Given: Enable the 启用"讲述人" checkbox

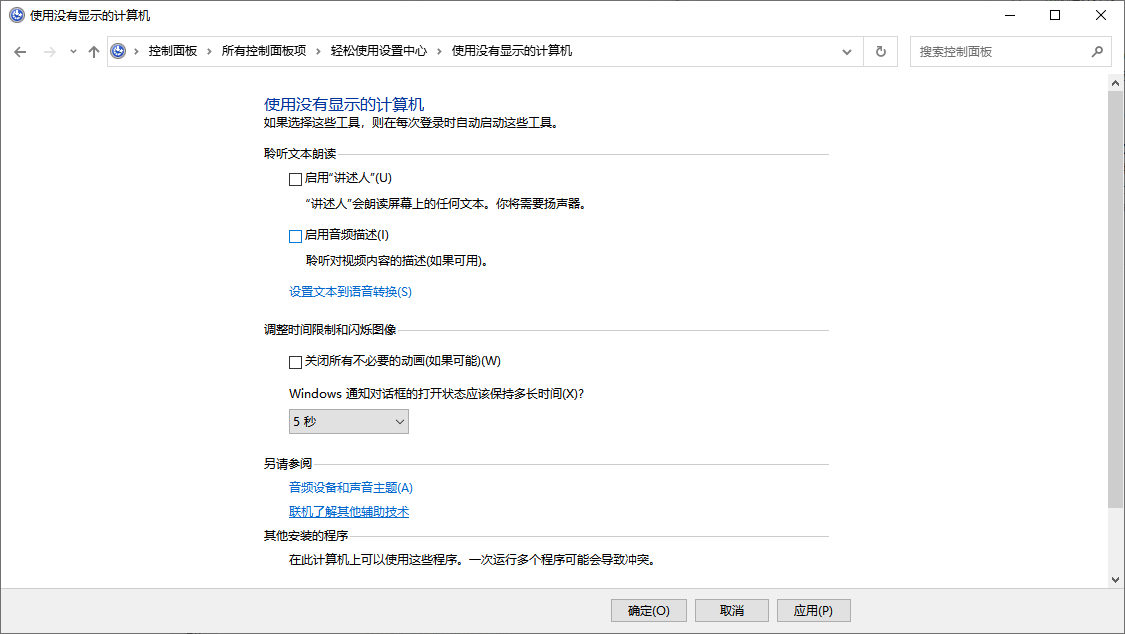Looking at the screenshot, I should (x=295, y=179).
